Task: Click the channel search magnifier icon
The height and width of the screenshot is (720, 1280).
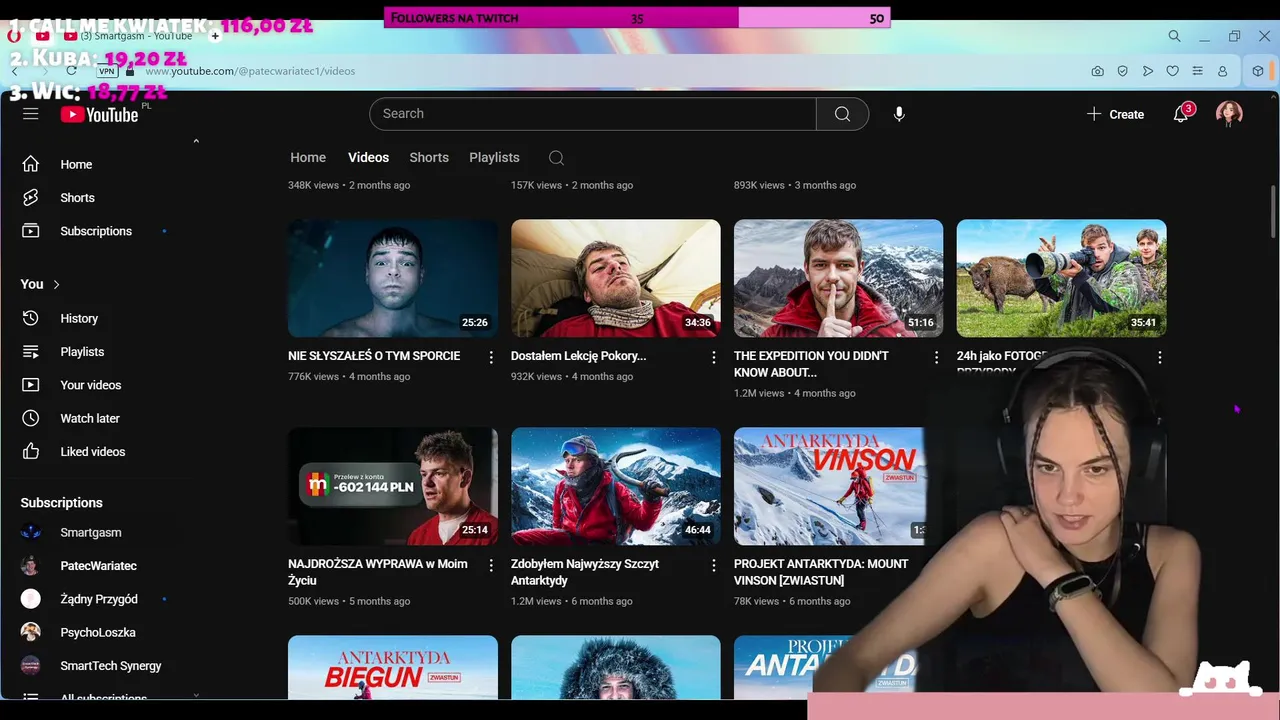Action: coord(556,158)
